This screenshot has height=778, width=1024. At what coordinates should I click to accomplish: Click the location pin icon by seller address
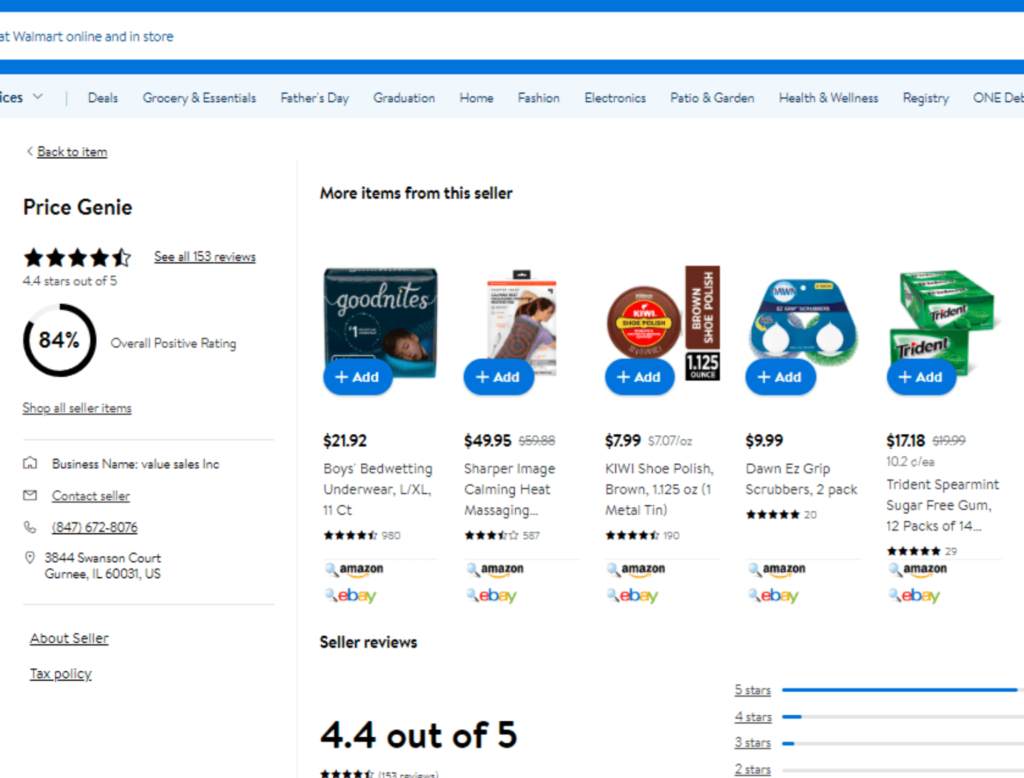coord(29,558)
